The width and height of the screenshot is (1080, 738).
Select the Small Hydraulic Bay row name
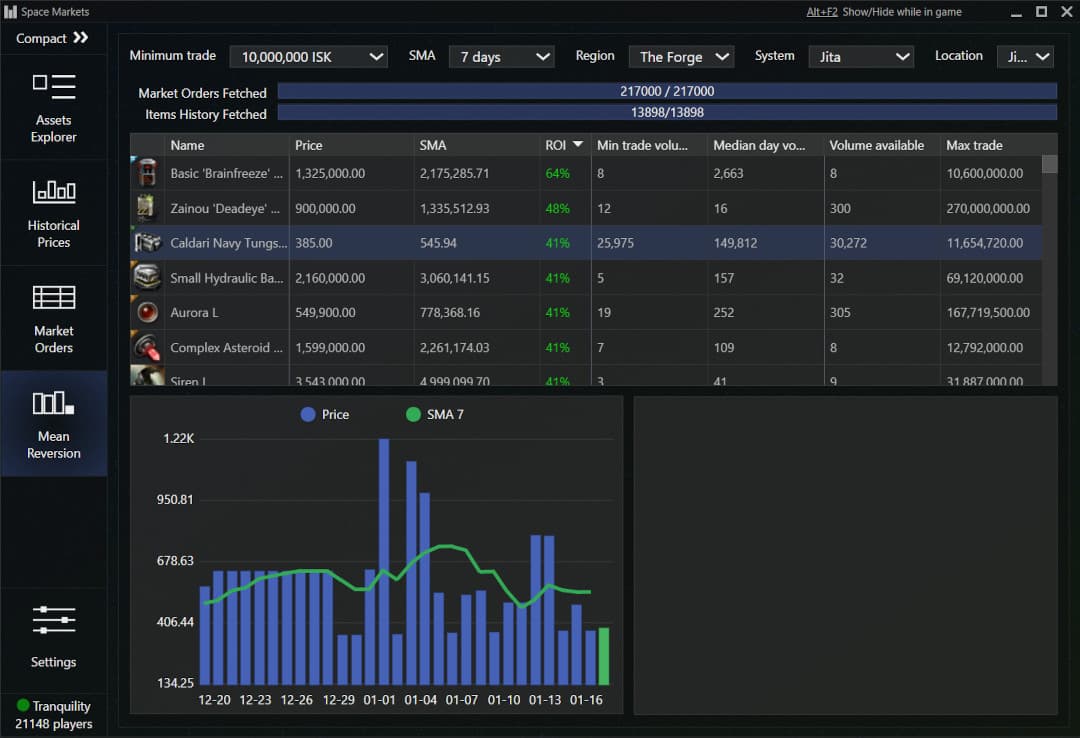(227, 278)
